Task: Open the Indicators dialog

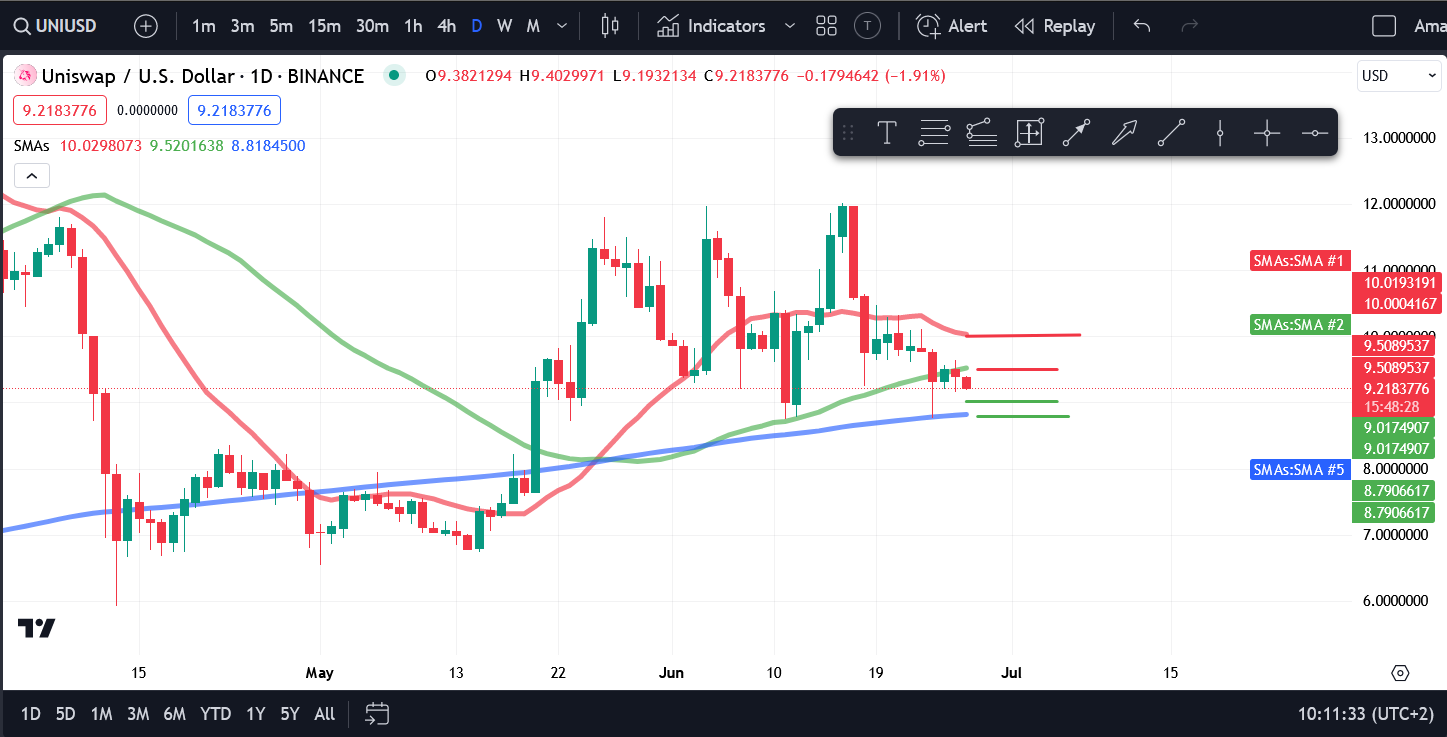Action: 713,26
